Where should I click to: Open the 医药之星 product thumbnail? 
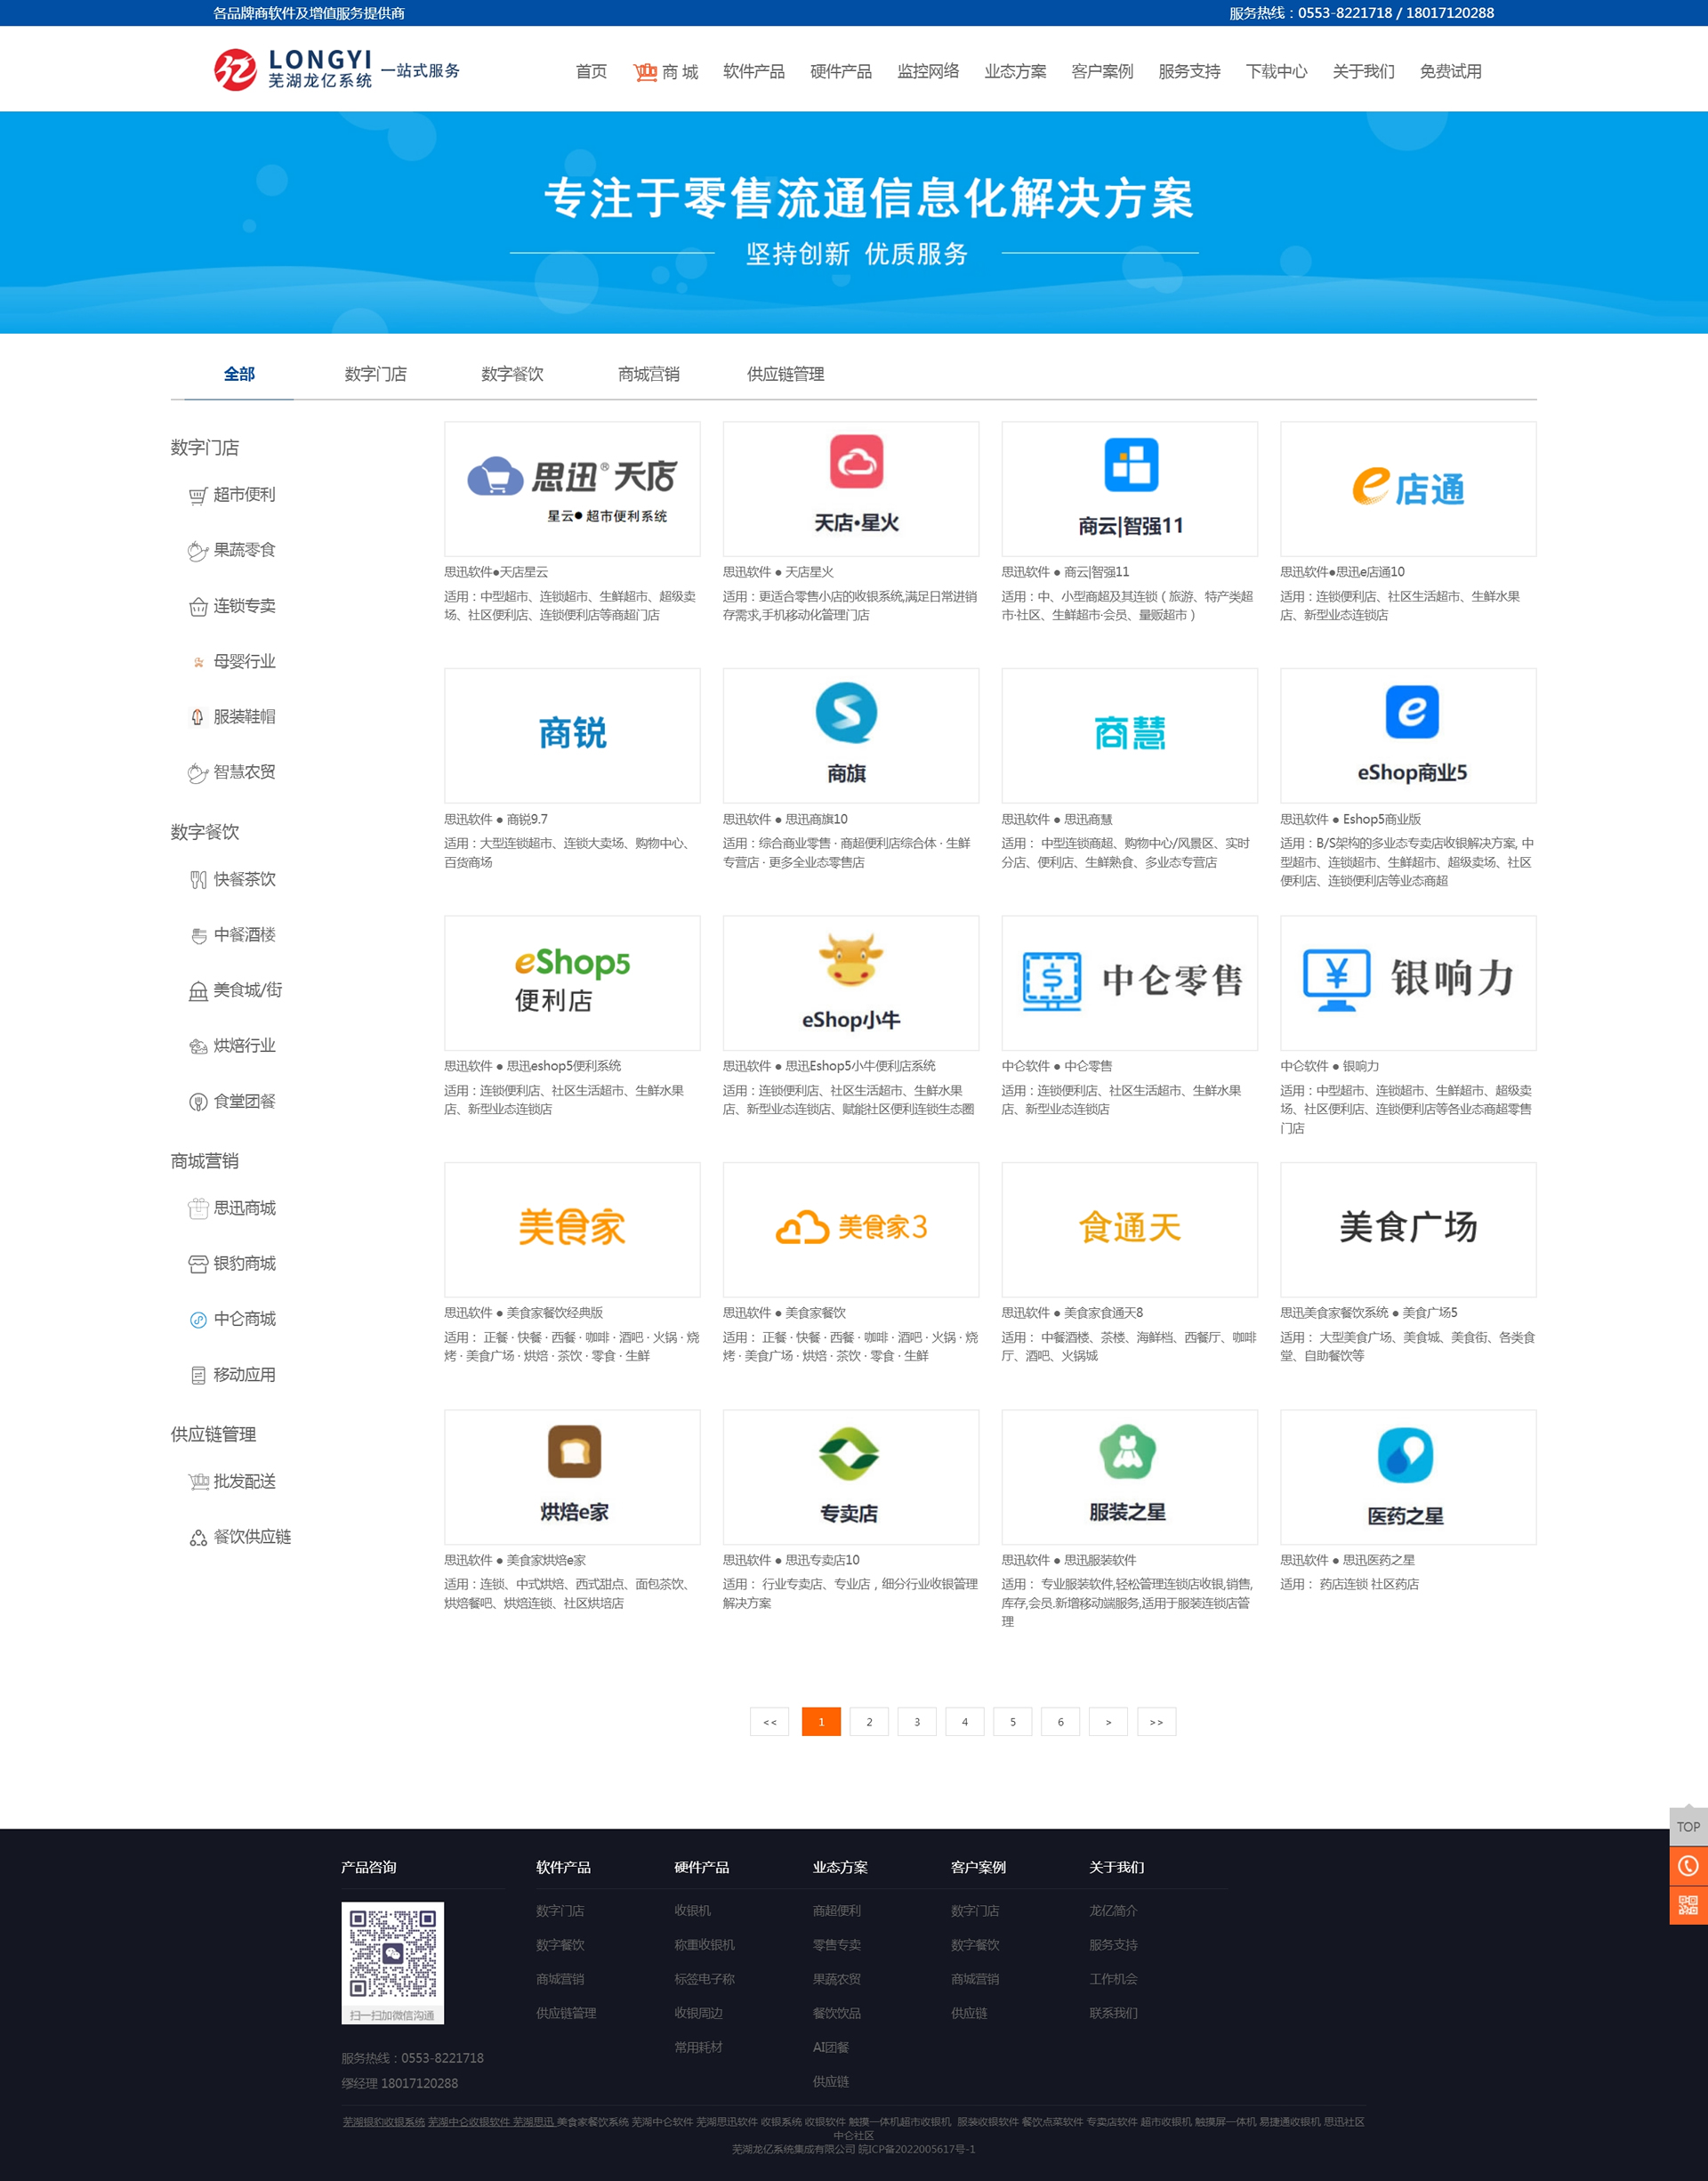1408,1477
